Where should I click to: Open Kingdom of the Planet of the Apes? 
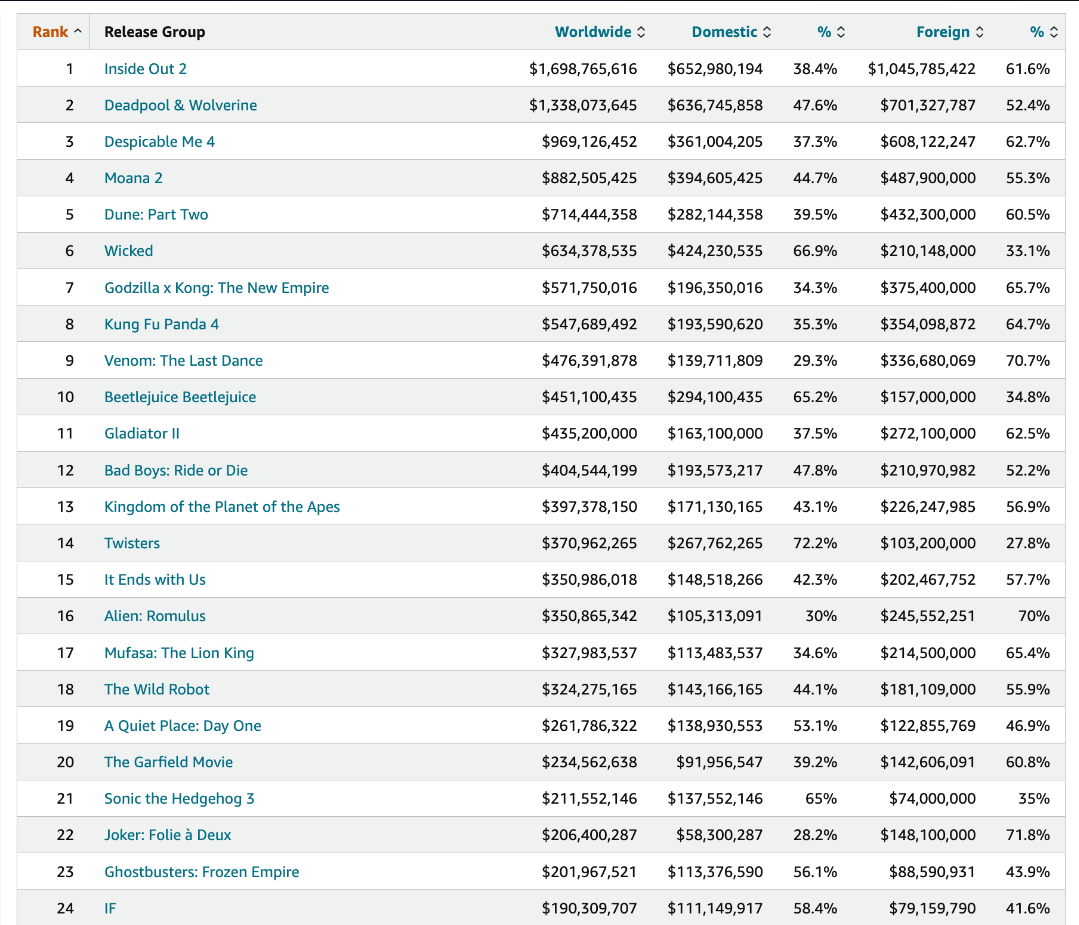pyautogui.click(x=222, y=507)
